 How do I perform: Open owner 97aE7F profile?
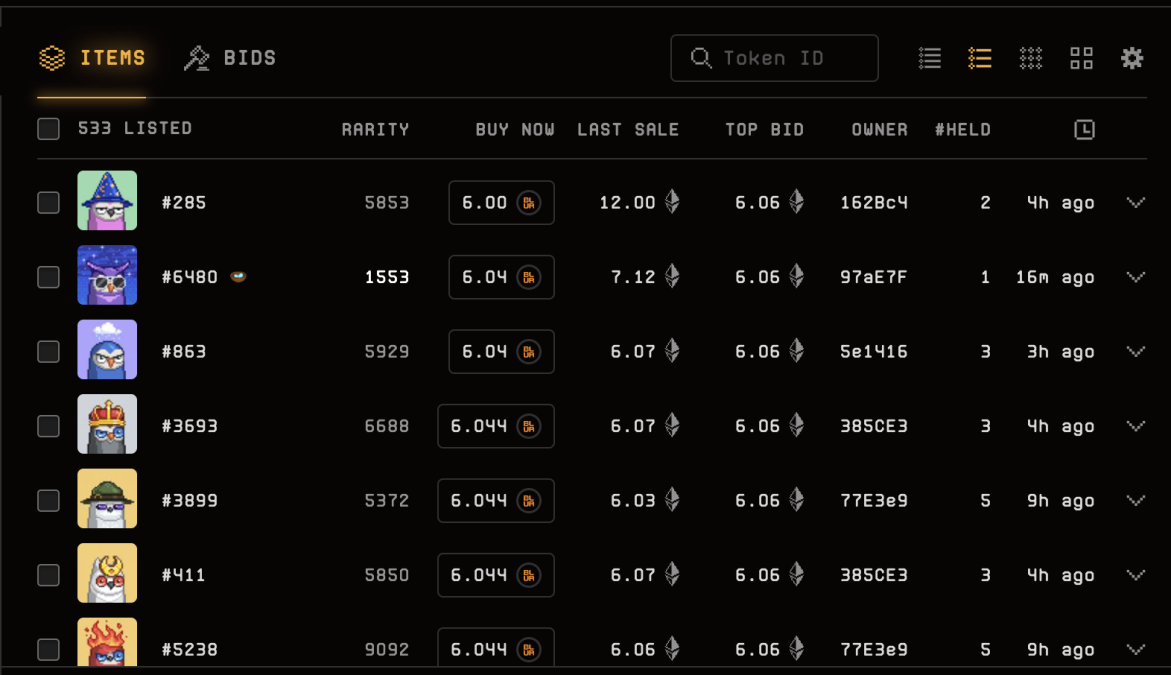coord(874,277)
